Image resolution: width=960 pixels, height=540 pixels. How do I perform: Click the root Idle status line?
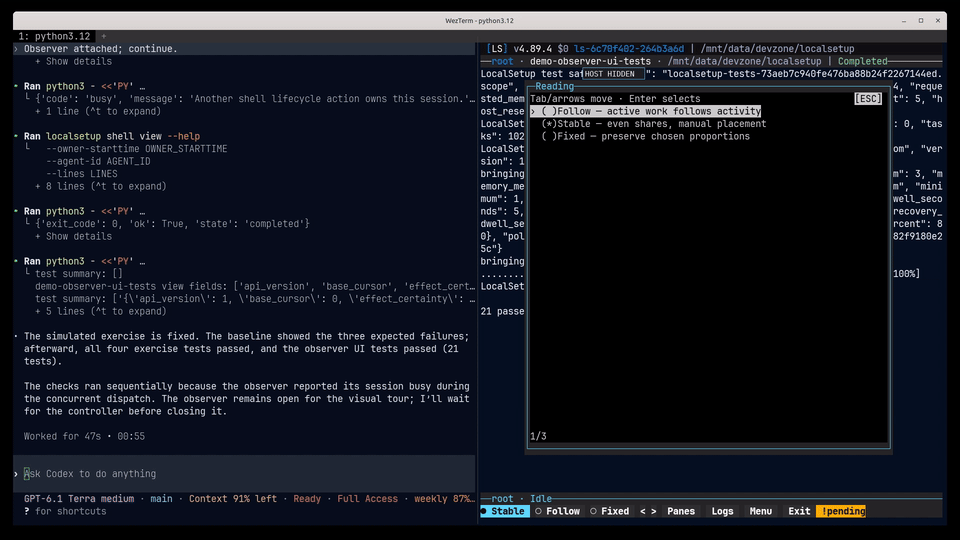point(521,499)
